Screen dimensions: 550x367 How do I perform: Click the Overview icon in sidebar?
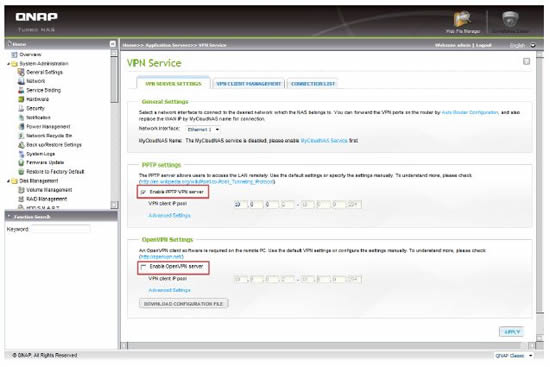click(x=14, y=54)
